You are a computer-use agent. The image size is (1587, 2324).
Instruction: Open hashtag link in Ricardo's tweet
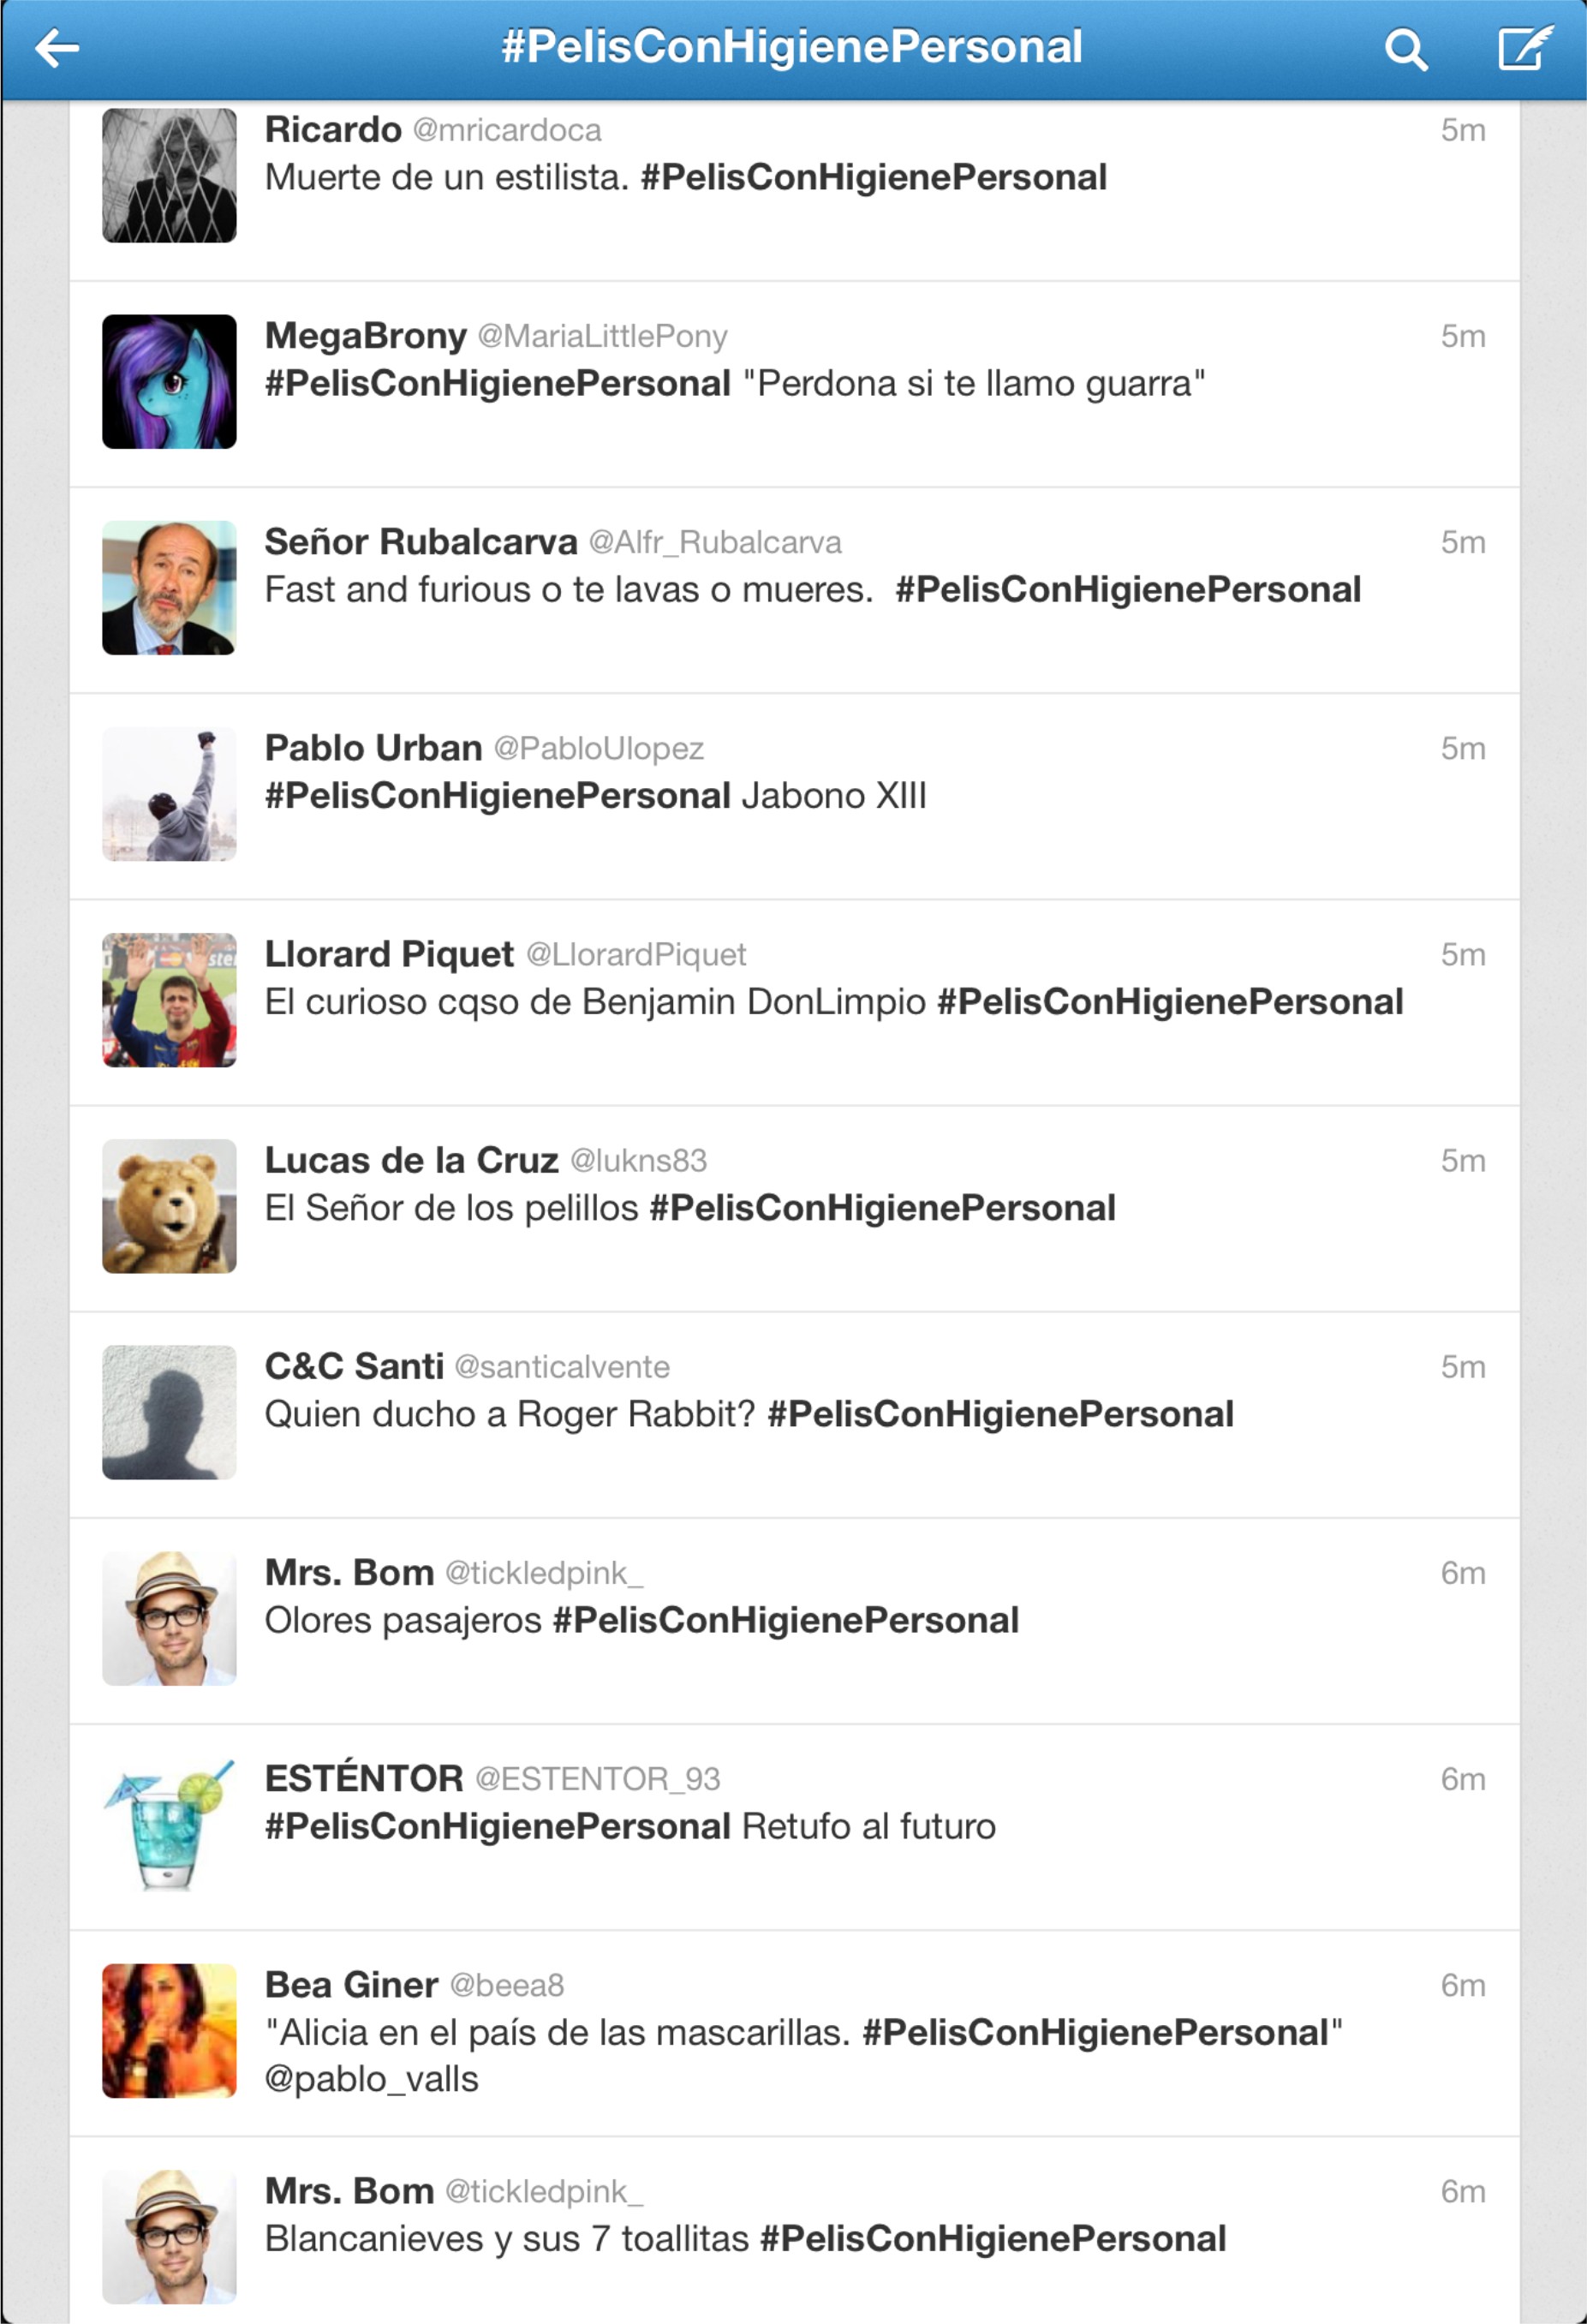coord(873,178)
